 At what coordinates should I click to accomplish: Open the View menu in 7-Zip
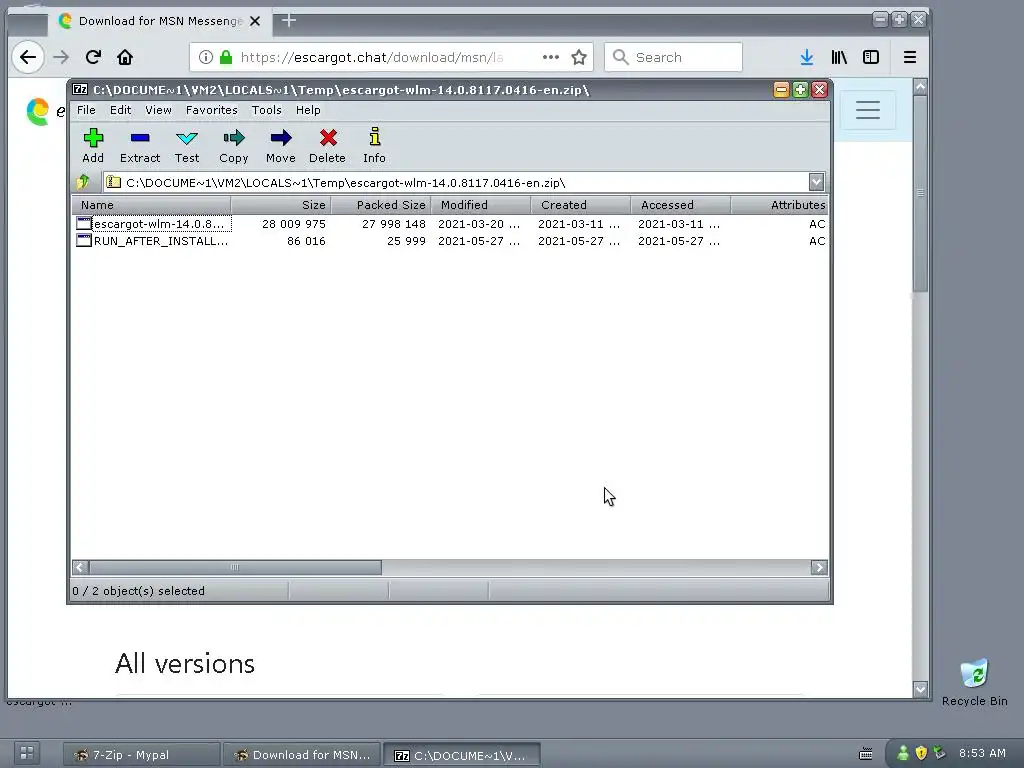(158, 110)
